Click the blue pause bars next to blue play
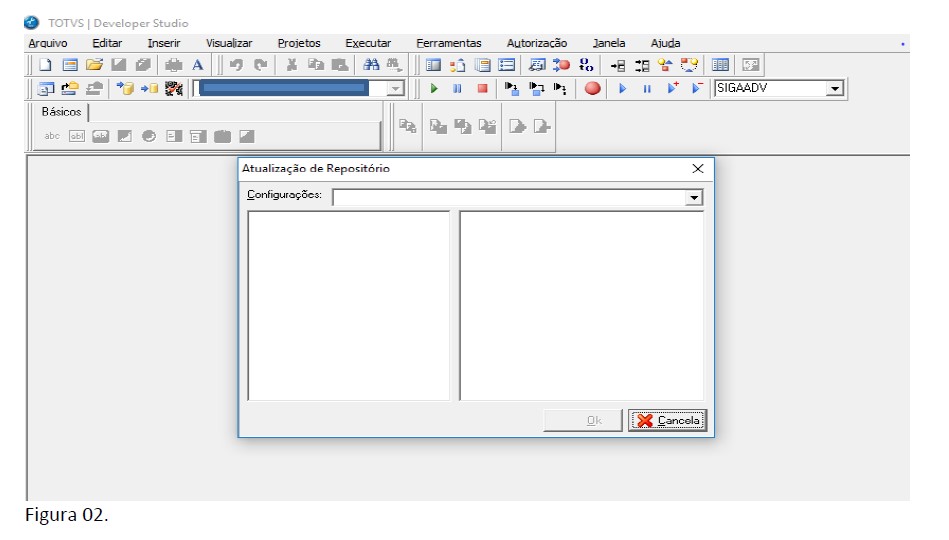Viewport: 949px width, 540px height. [647, 88]
